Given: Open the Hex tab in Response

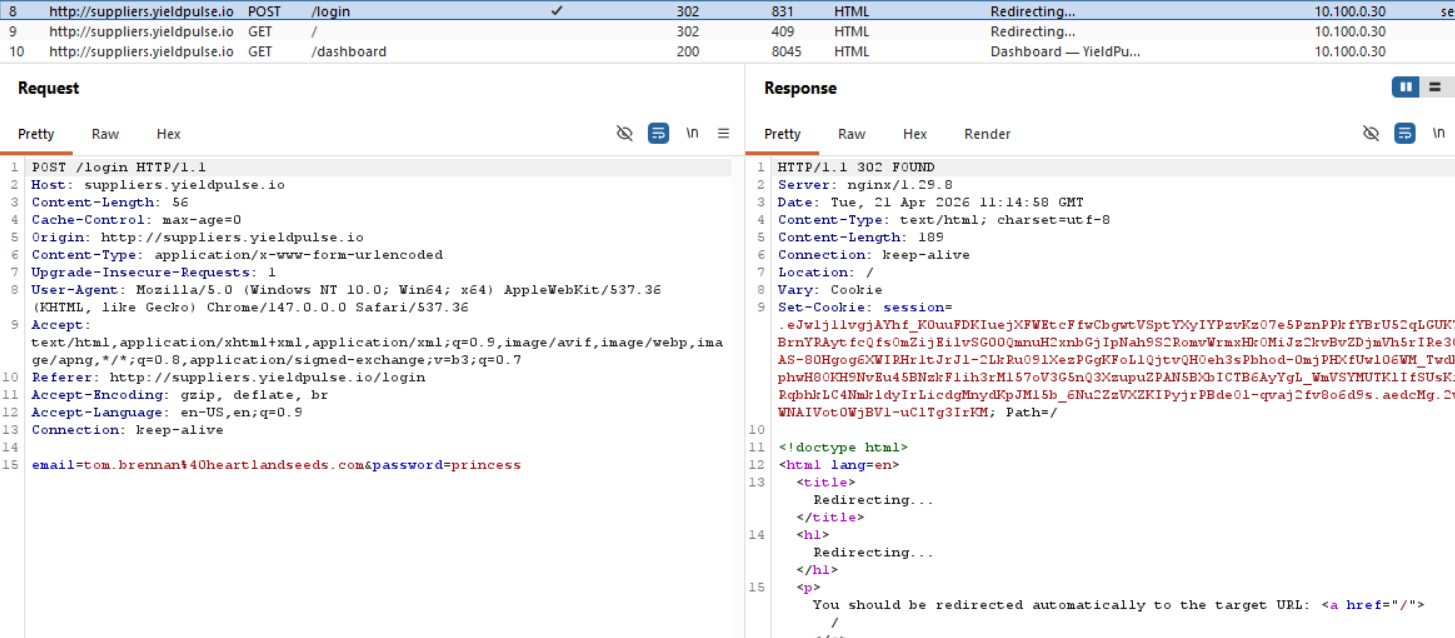Looking at the screenshot, I should pos(914,134).
